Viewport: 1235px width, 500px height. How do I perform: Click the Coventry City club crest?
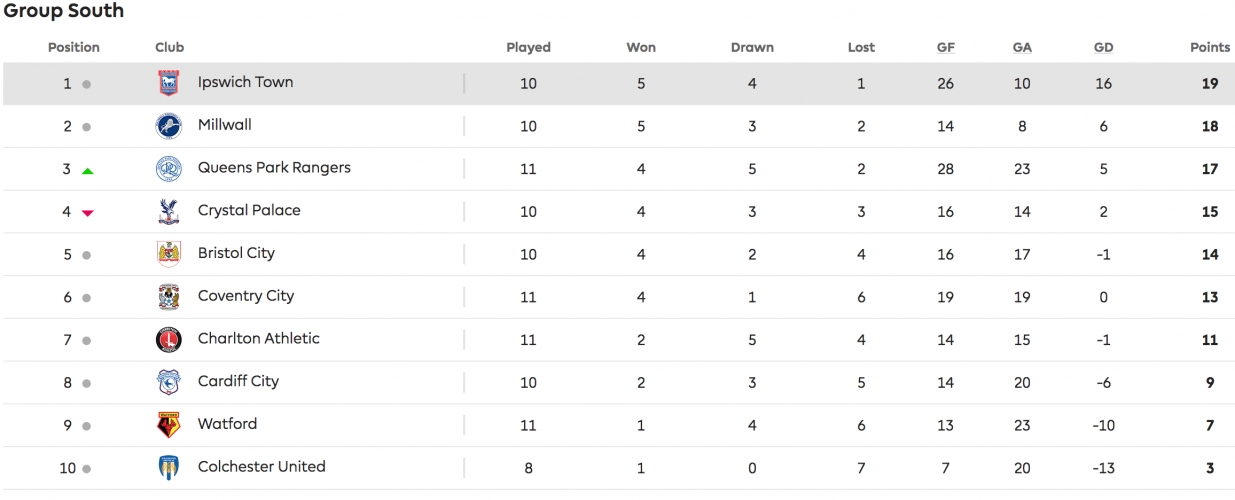(x=169, y=297)
